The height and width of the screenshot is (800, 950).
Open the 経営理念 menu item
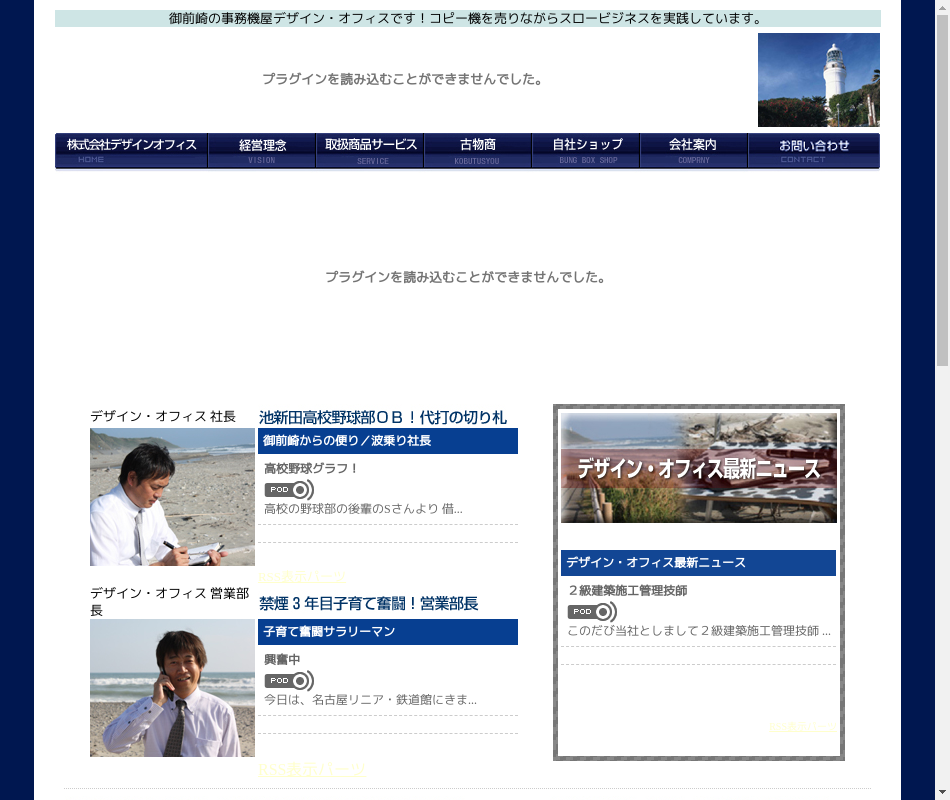(x=262, y=150)
